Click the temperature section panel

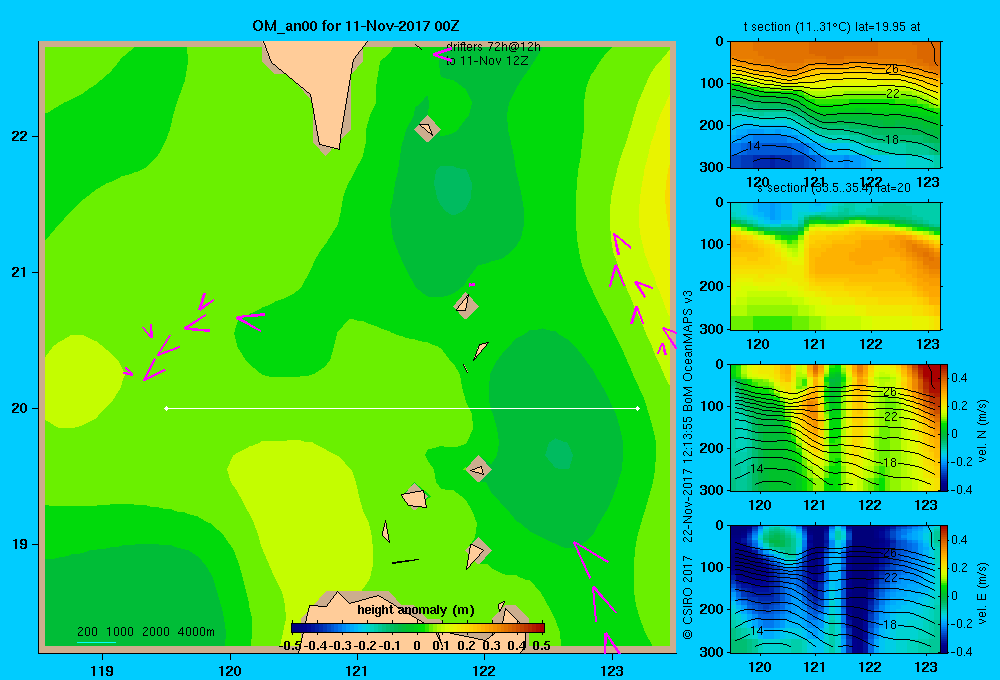point(835,105)
